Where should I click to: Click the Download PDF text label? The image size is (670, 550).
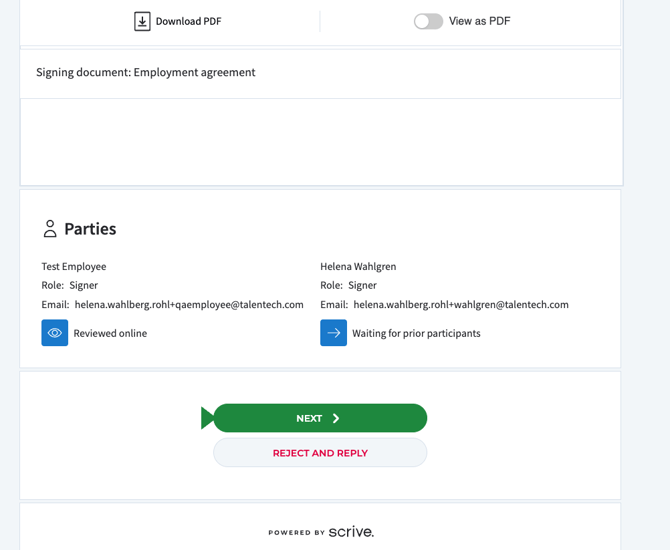click(188, 21)
